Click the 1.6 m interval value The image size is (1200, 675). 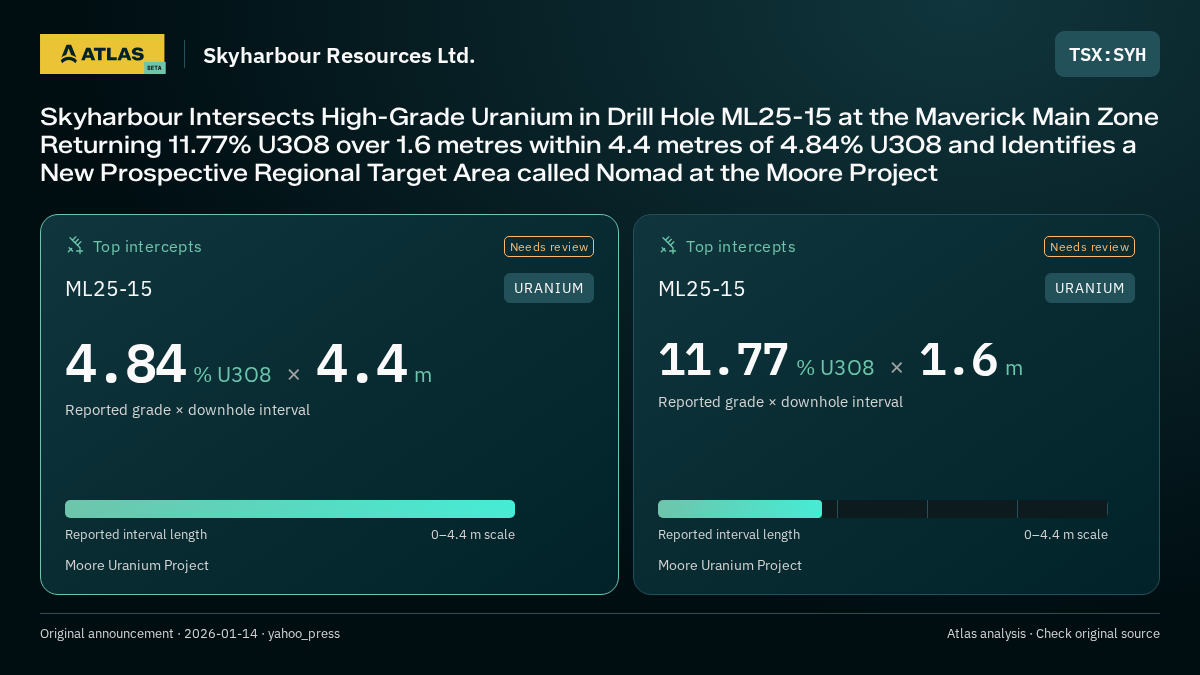[970, 360]
